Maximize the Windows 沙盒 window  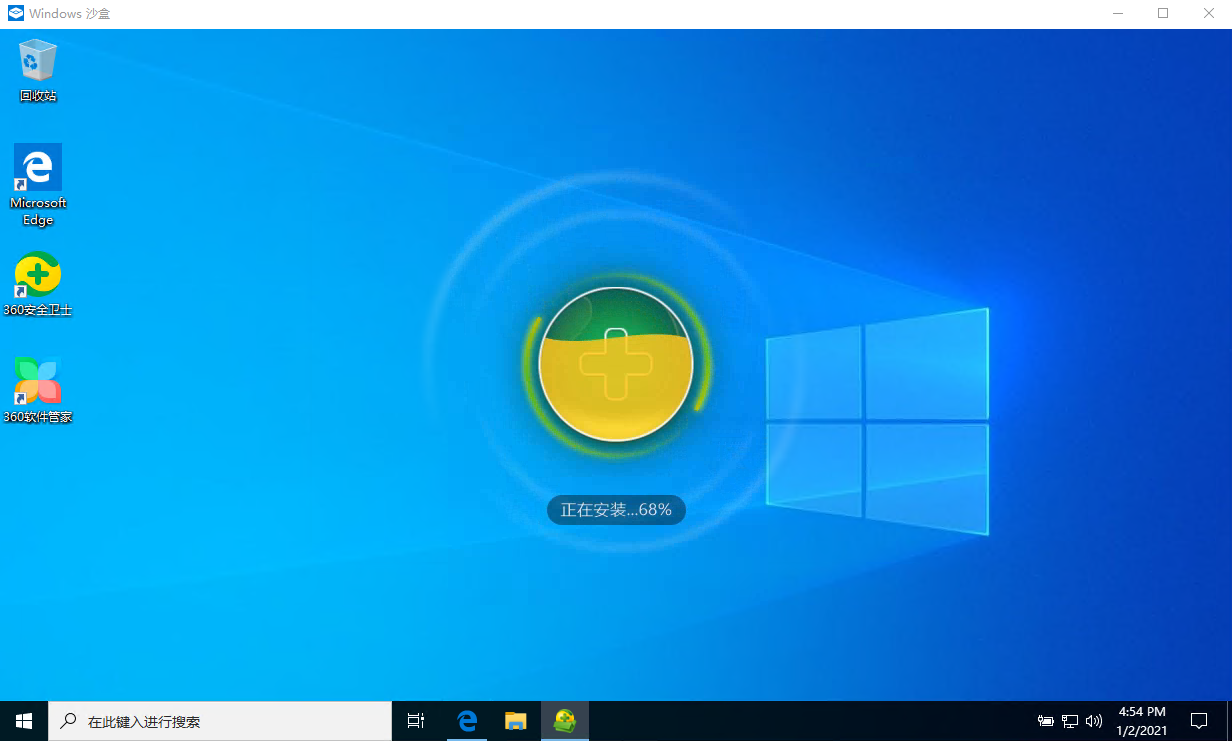[x=1163, y=14]
